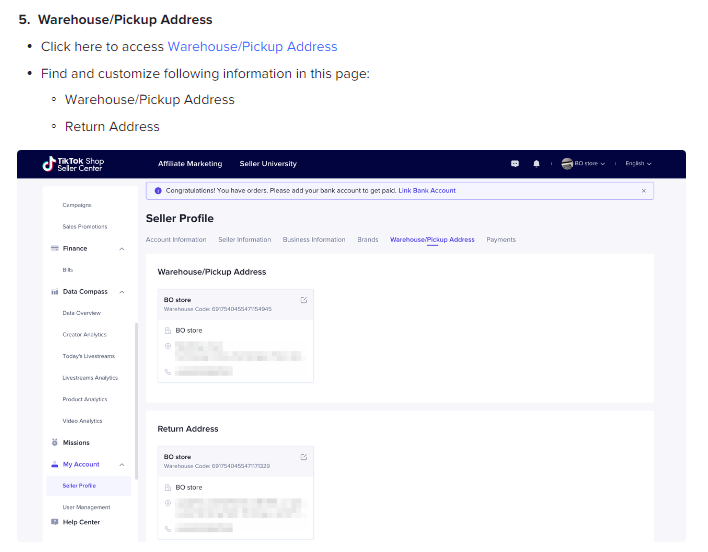Screen dimensions: 708x552
Task: Dismiss the congratulations notification banner
Action: pos(643,190)
